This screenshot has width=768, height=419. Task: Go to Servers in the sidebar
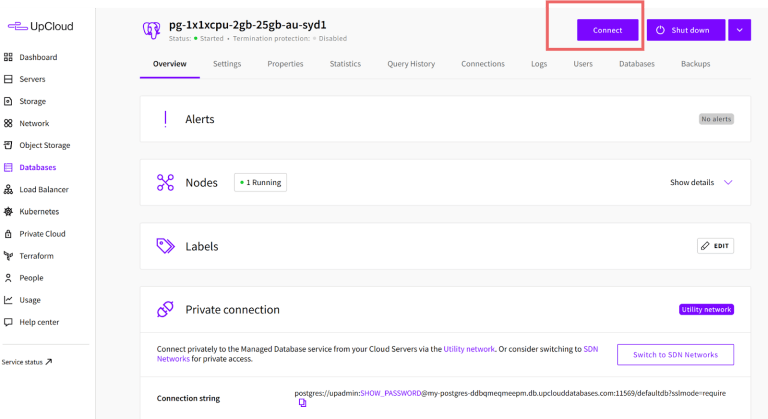click(32, 79)
